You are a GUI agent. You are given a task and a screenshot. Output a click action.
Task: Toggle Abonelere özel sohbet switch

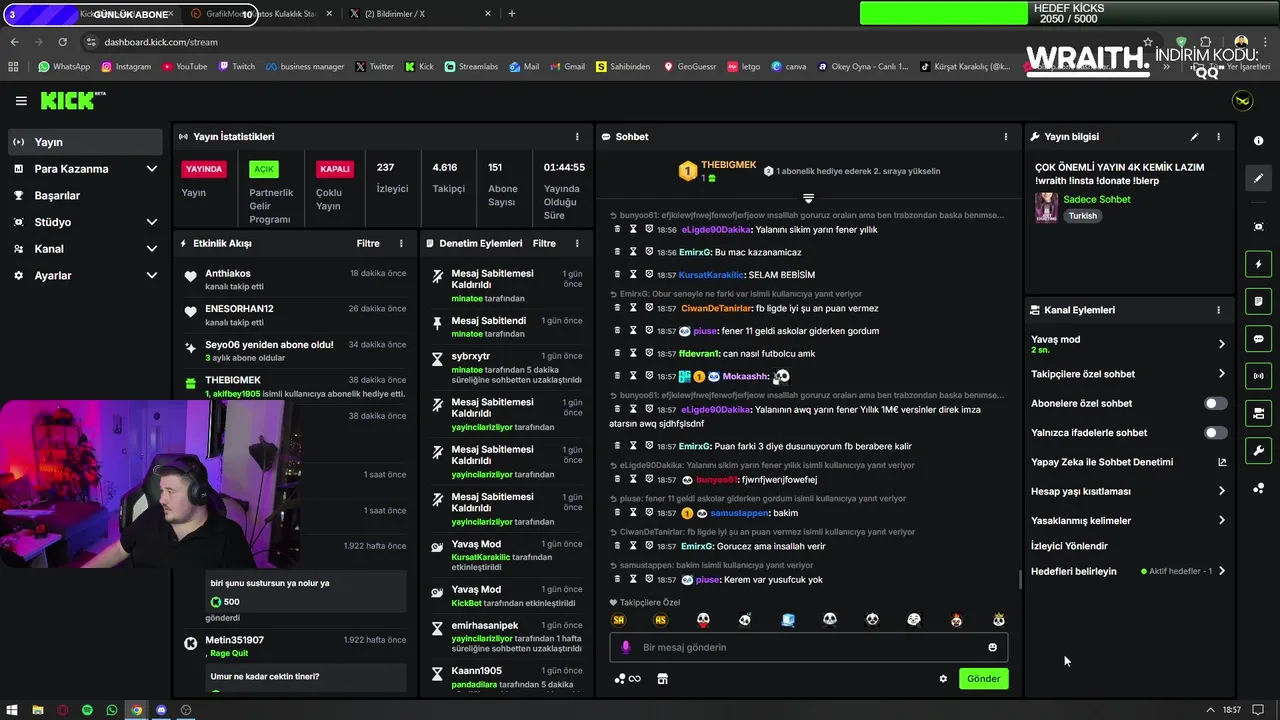click(x=1215, y=404)
